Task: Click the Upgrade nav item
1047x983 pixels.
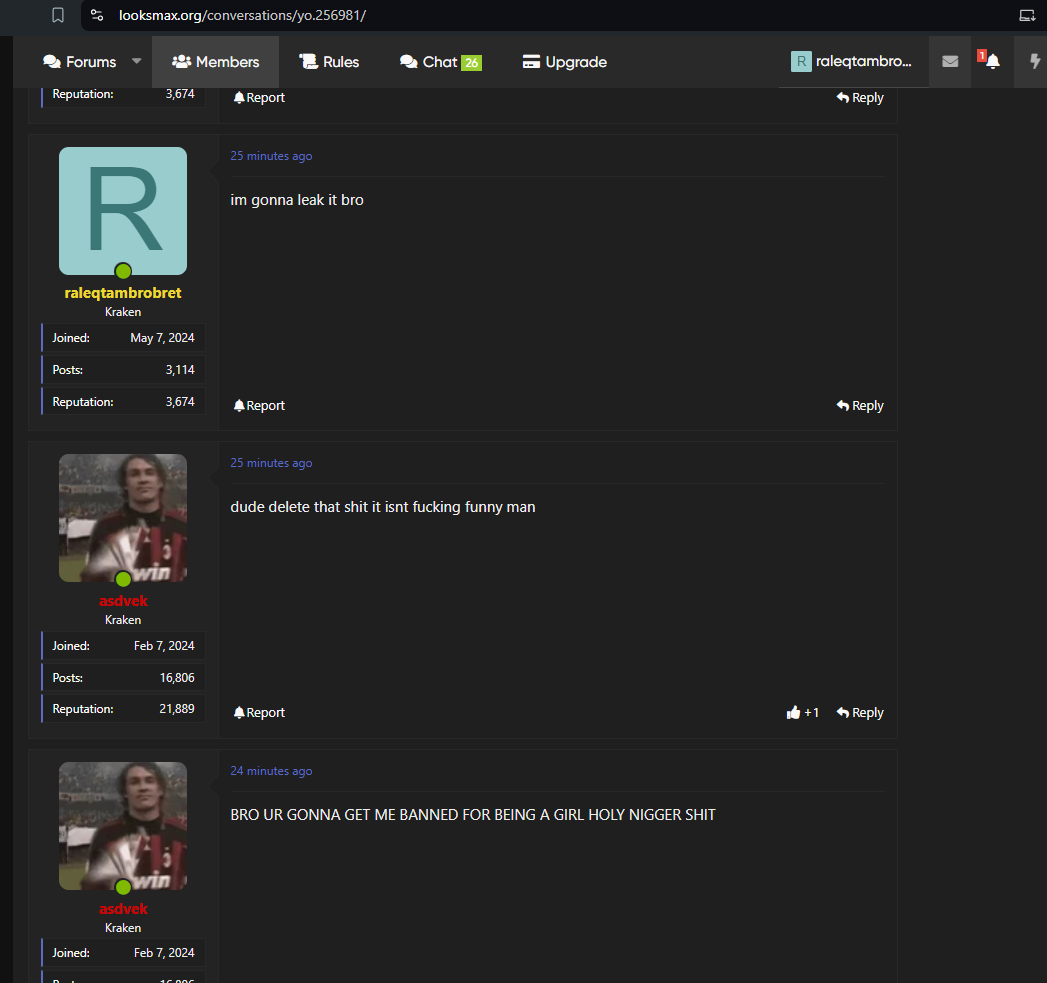Action: click(564, 62)
